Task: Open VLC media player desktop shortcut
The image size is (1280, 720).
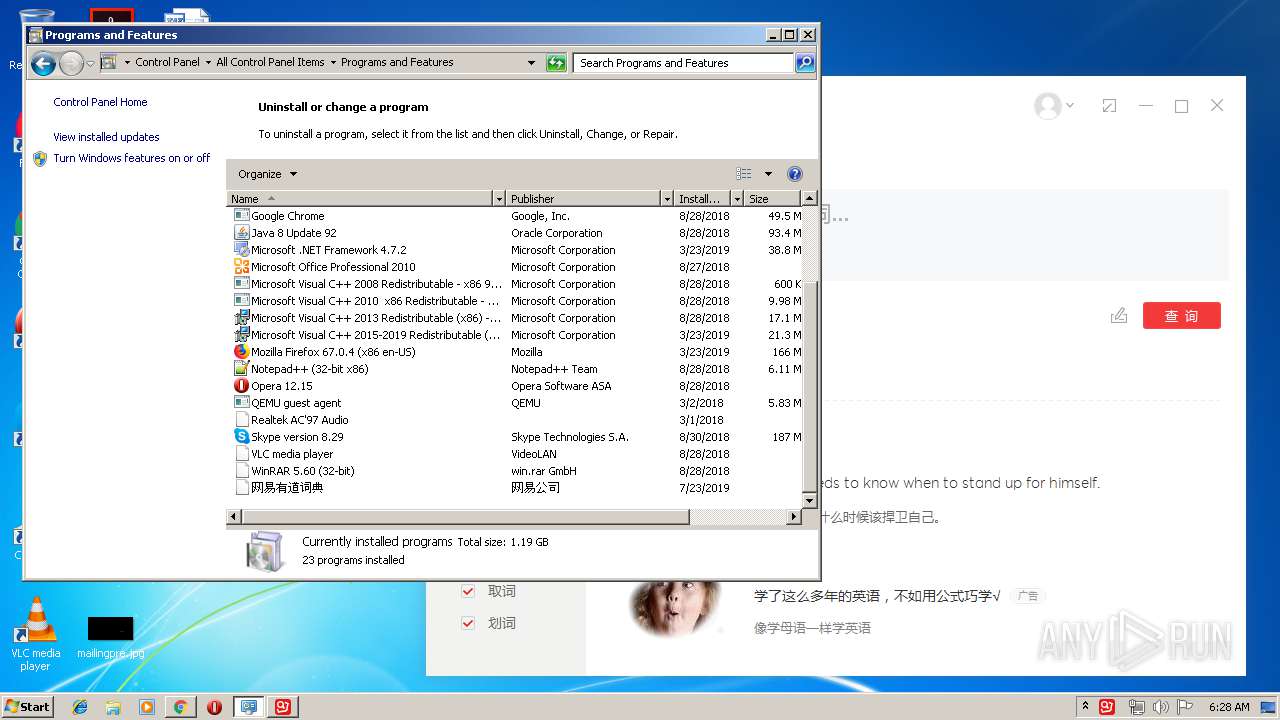Action: pos(36,634)
